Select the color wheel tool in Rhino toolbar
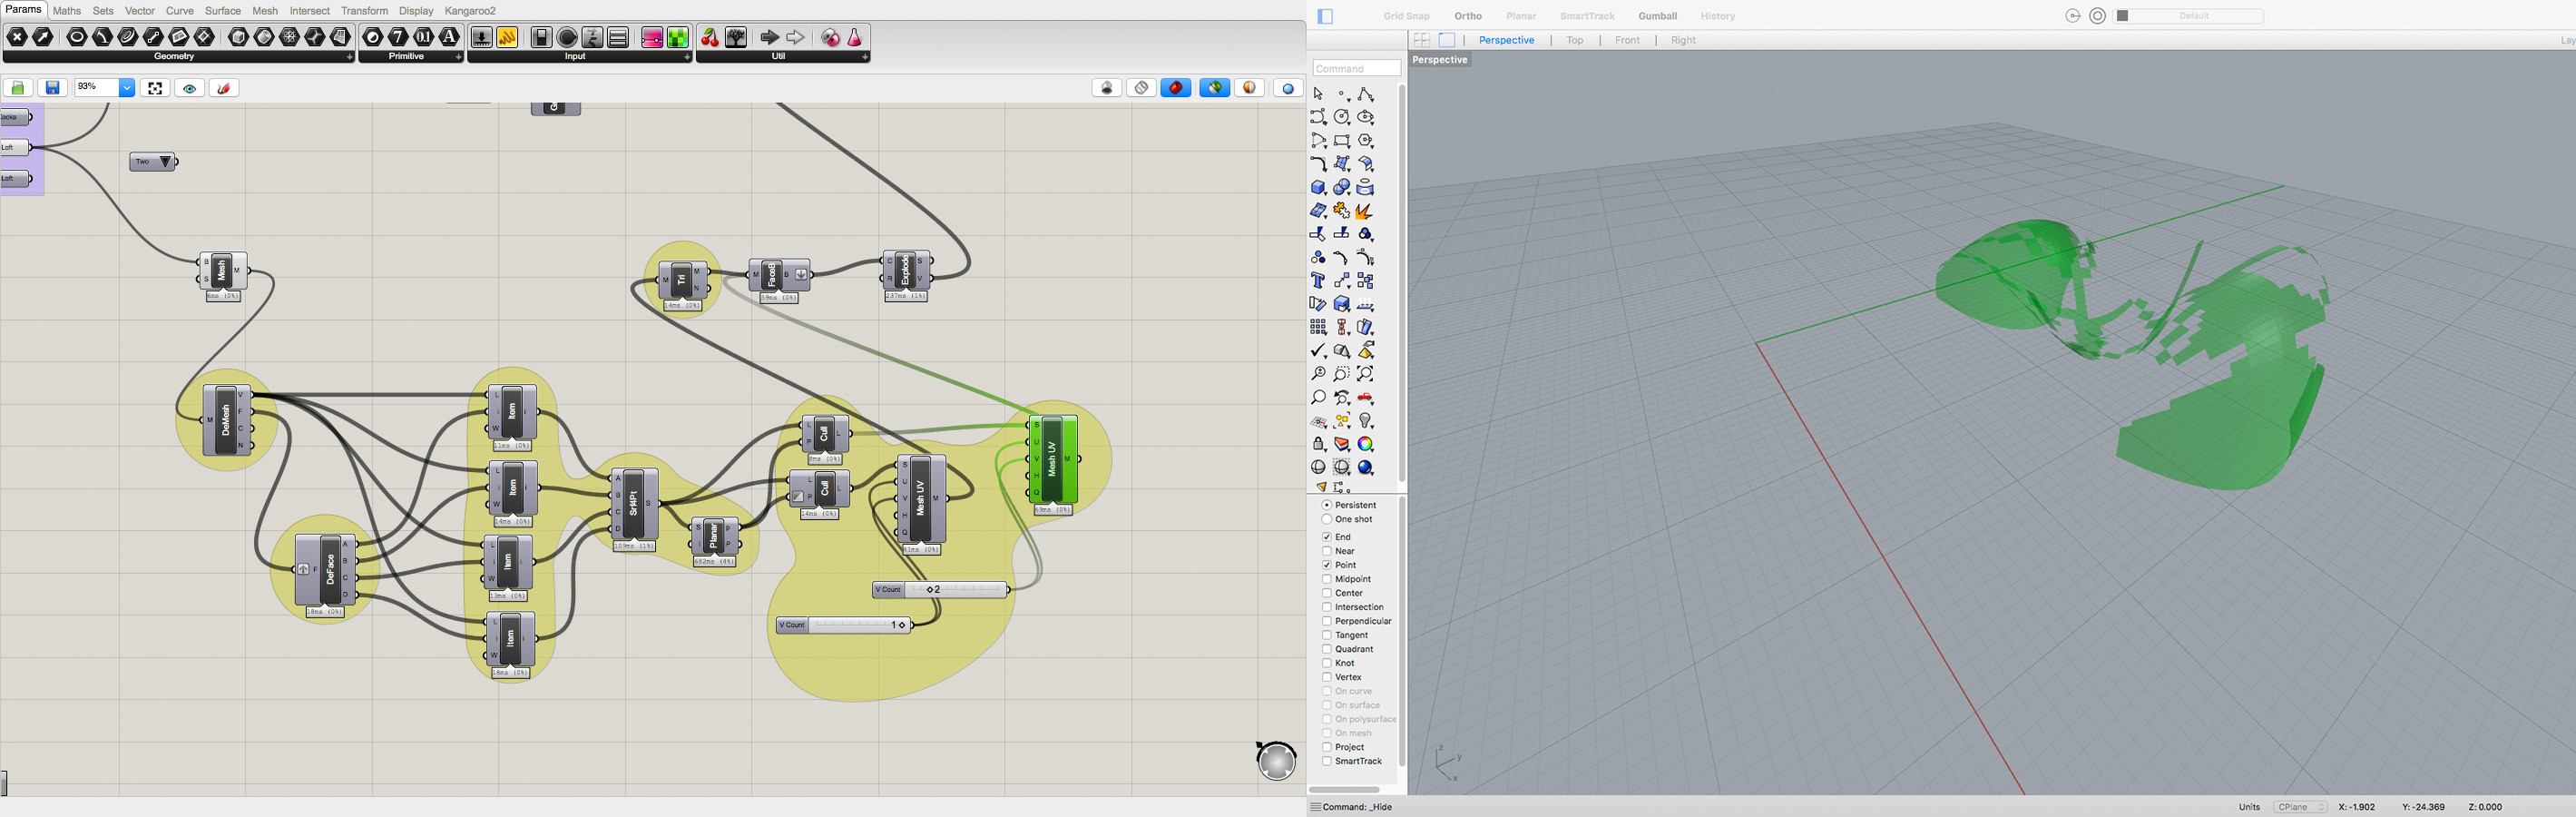 coord(1366,444)
